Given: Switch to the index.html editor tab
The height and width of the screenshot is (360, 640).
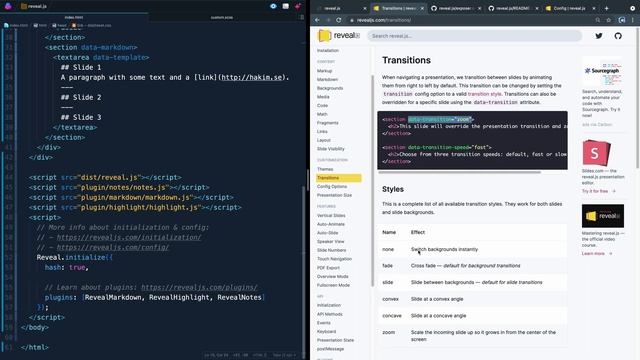Looking at the screenshot, I should click(x=74, y=18).
